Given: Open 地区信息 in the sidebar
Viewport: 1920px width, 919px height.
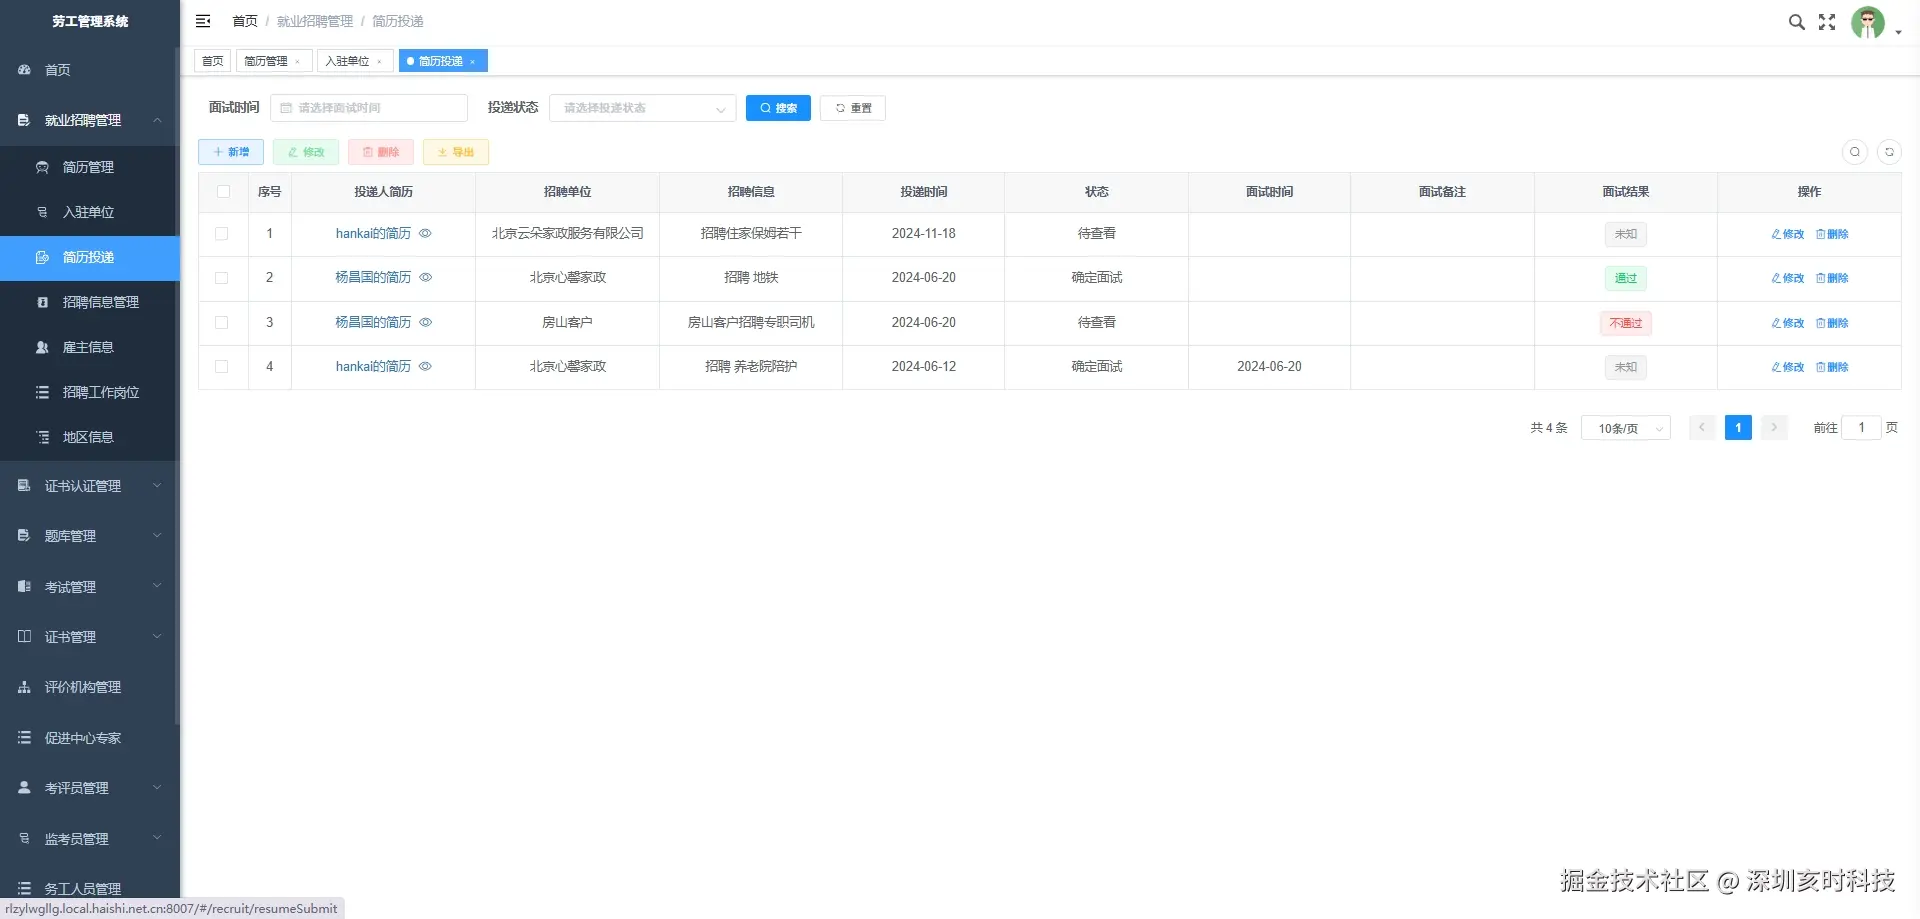Looking at the screenshot, I should click(x=90, y=437).
